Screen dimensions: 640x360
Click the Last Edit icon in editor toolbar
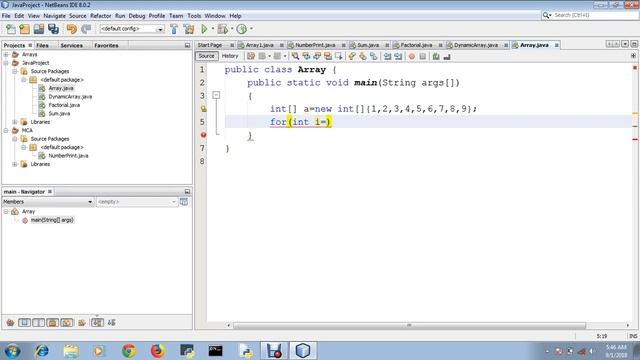pyautogui.click(x=251, y=56)
